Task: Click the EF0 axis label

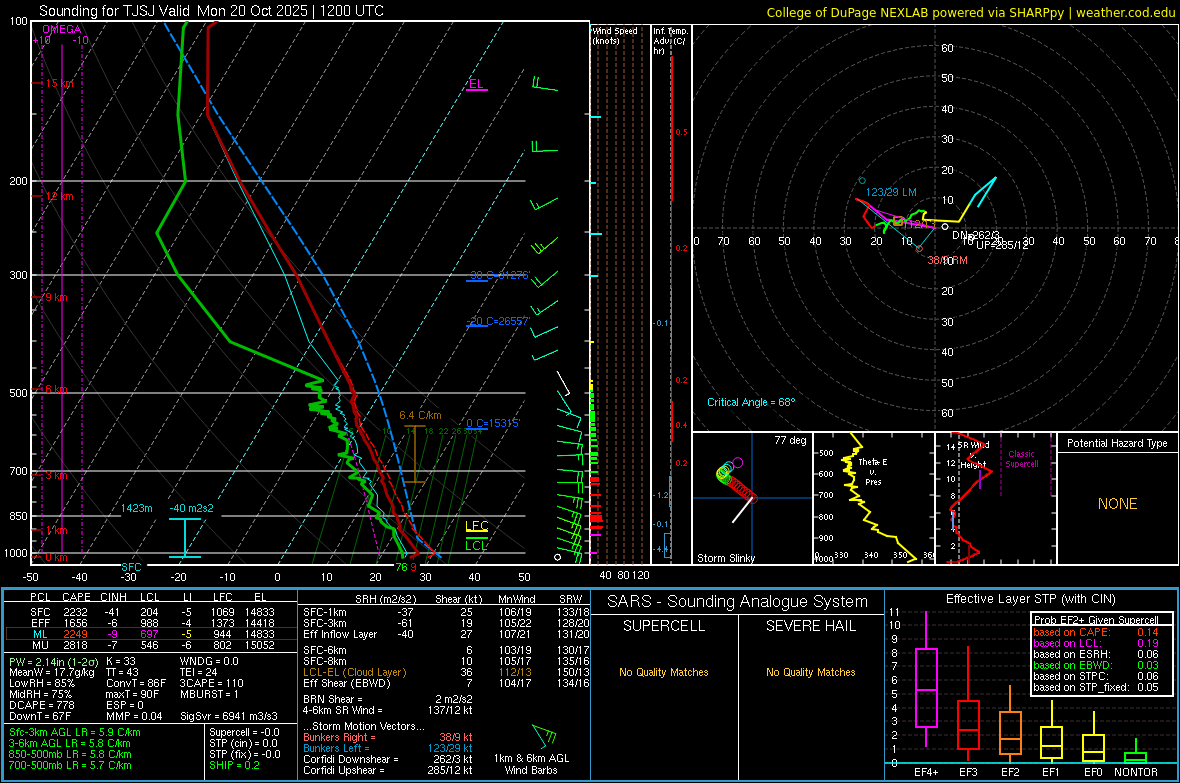Action: coord(1093,772)
